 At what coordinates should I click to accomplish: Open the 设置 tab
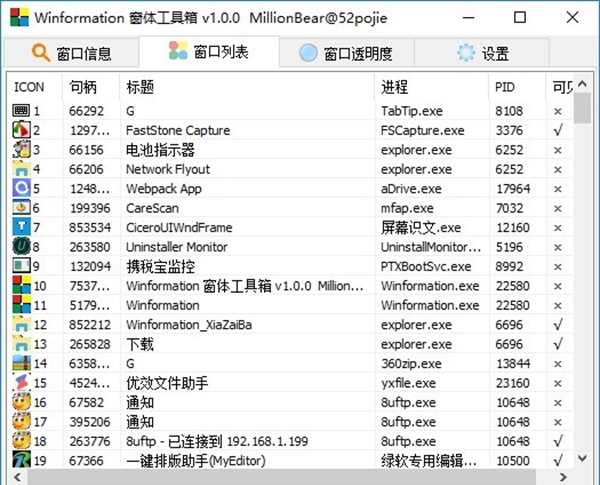point(482,53)
